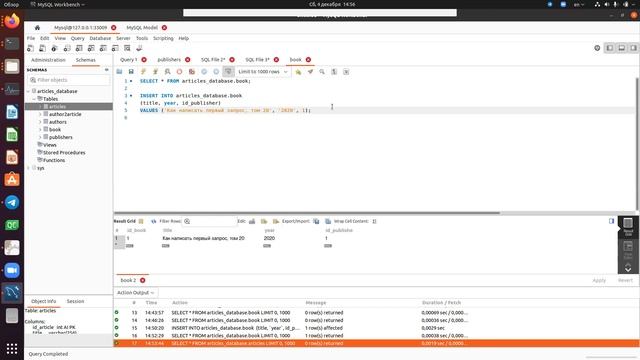Click the Revert button in the result grid

click(625, 280)
